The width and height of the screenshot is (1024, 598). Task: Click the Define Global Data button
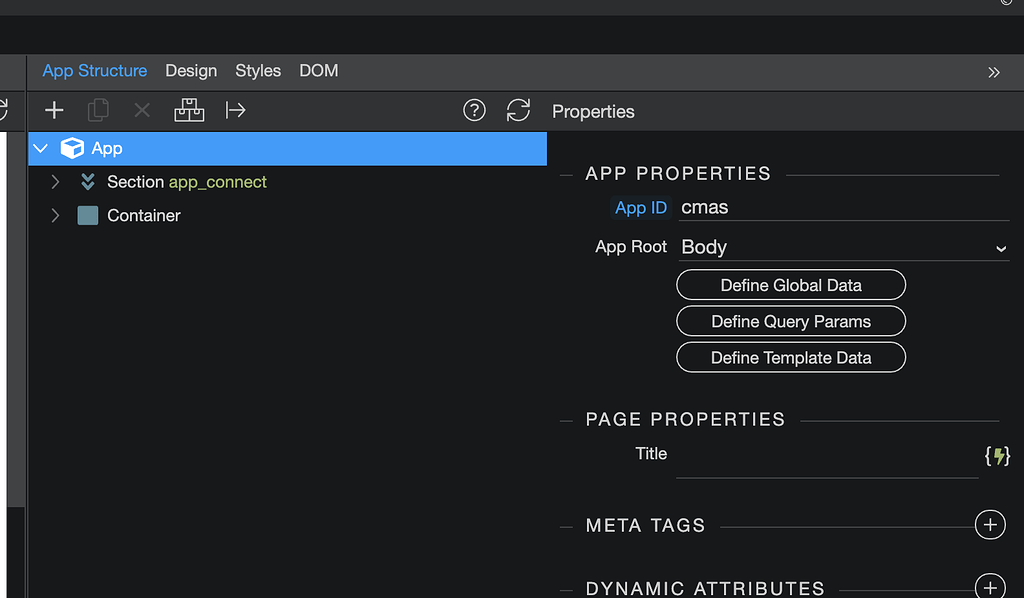[x=790, y=285]
